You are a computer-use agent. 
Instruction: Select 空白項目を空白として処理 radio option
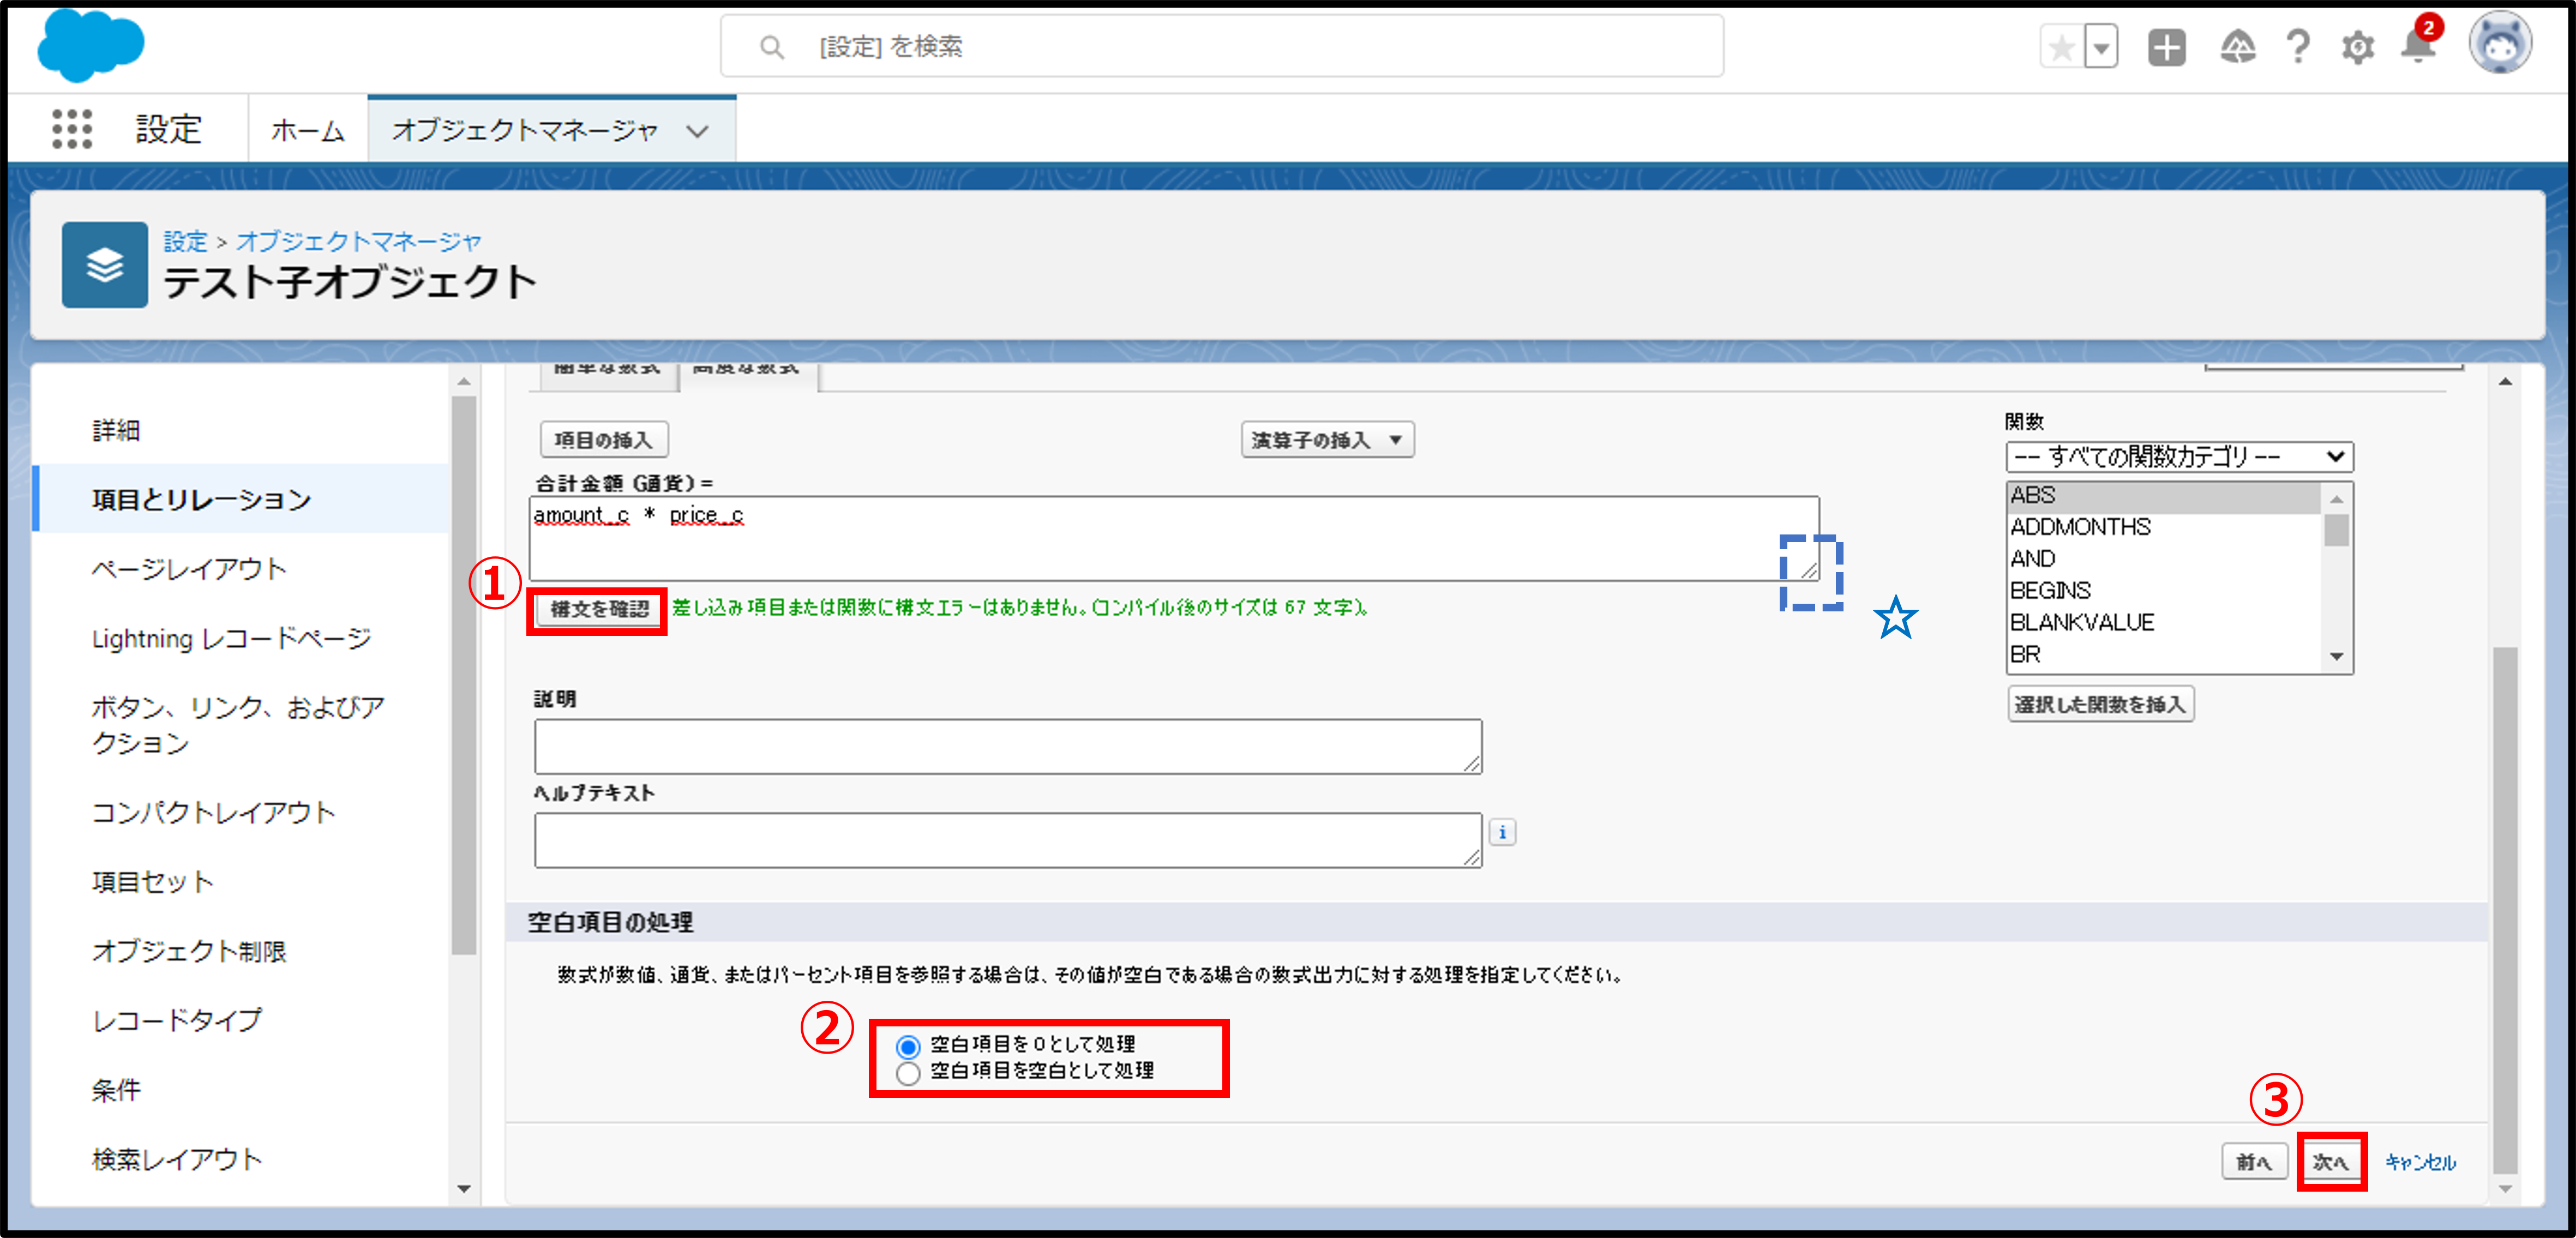908,1073
